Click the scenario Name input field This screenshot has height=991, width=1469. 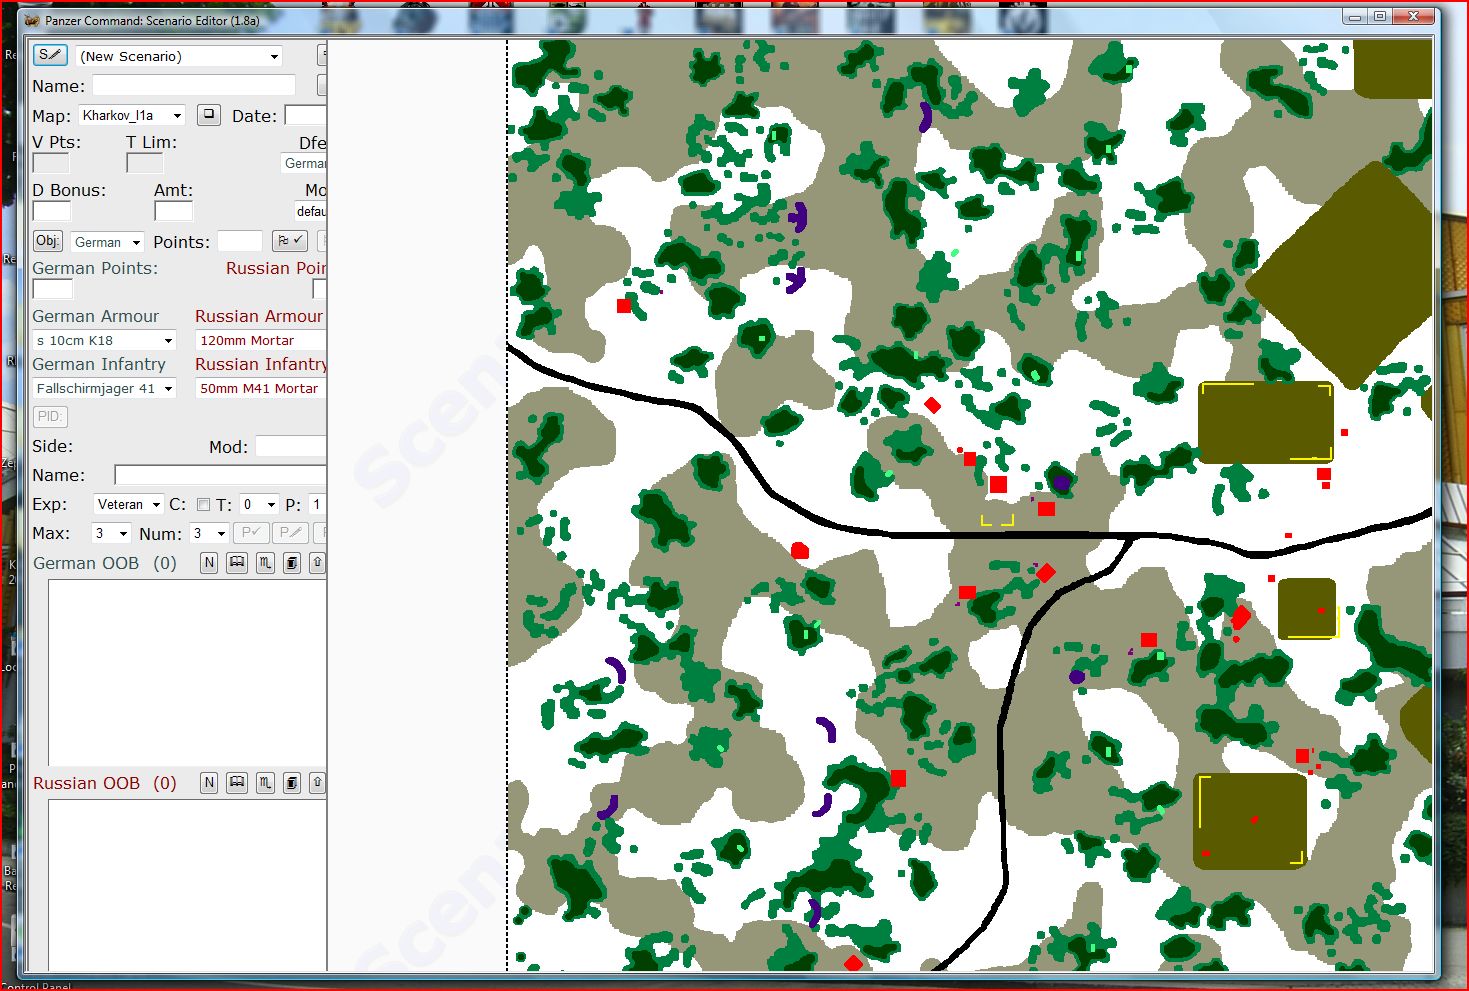194,85
